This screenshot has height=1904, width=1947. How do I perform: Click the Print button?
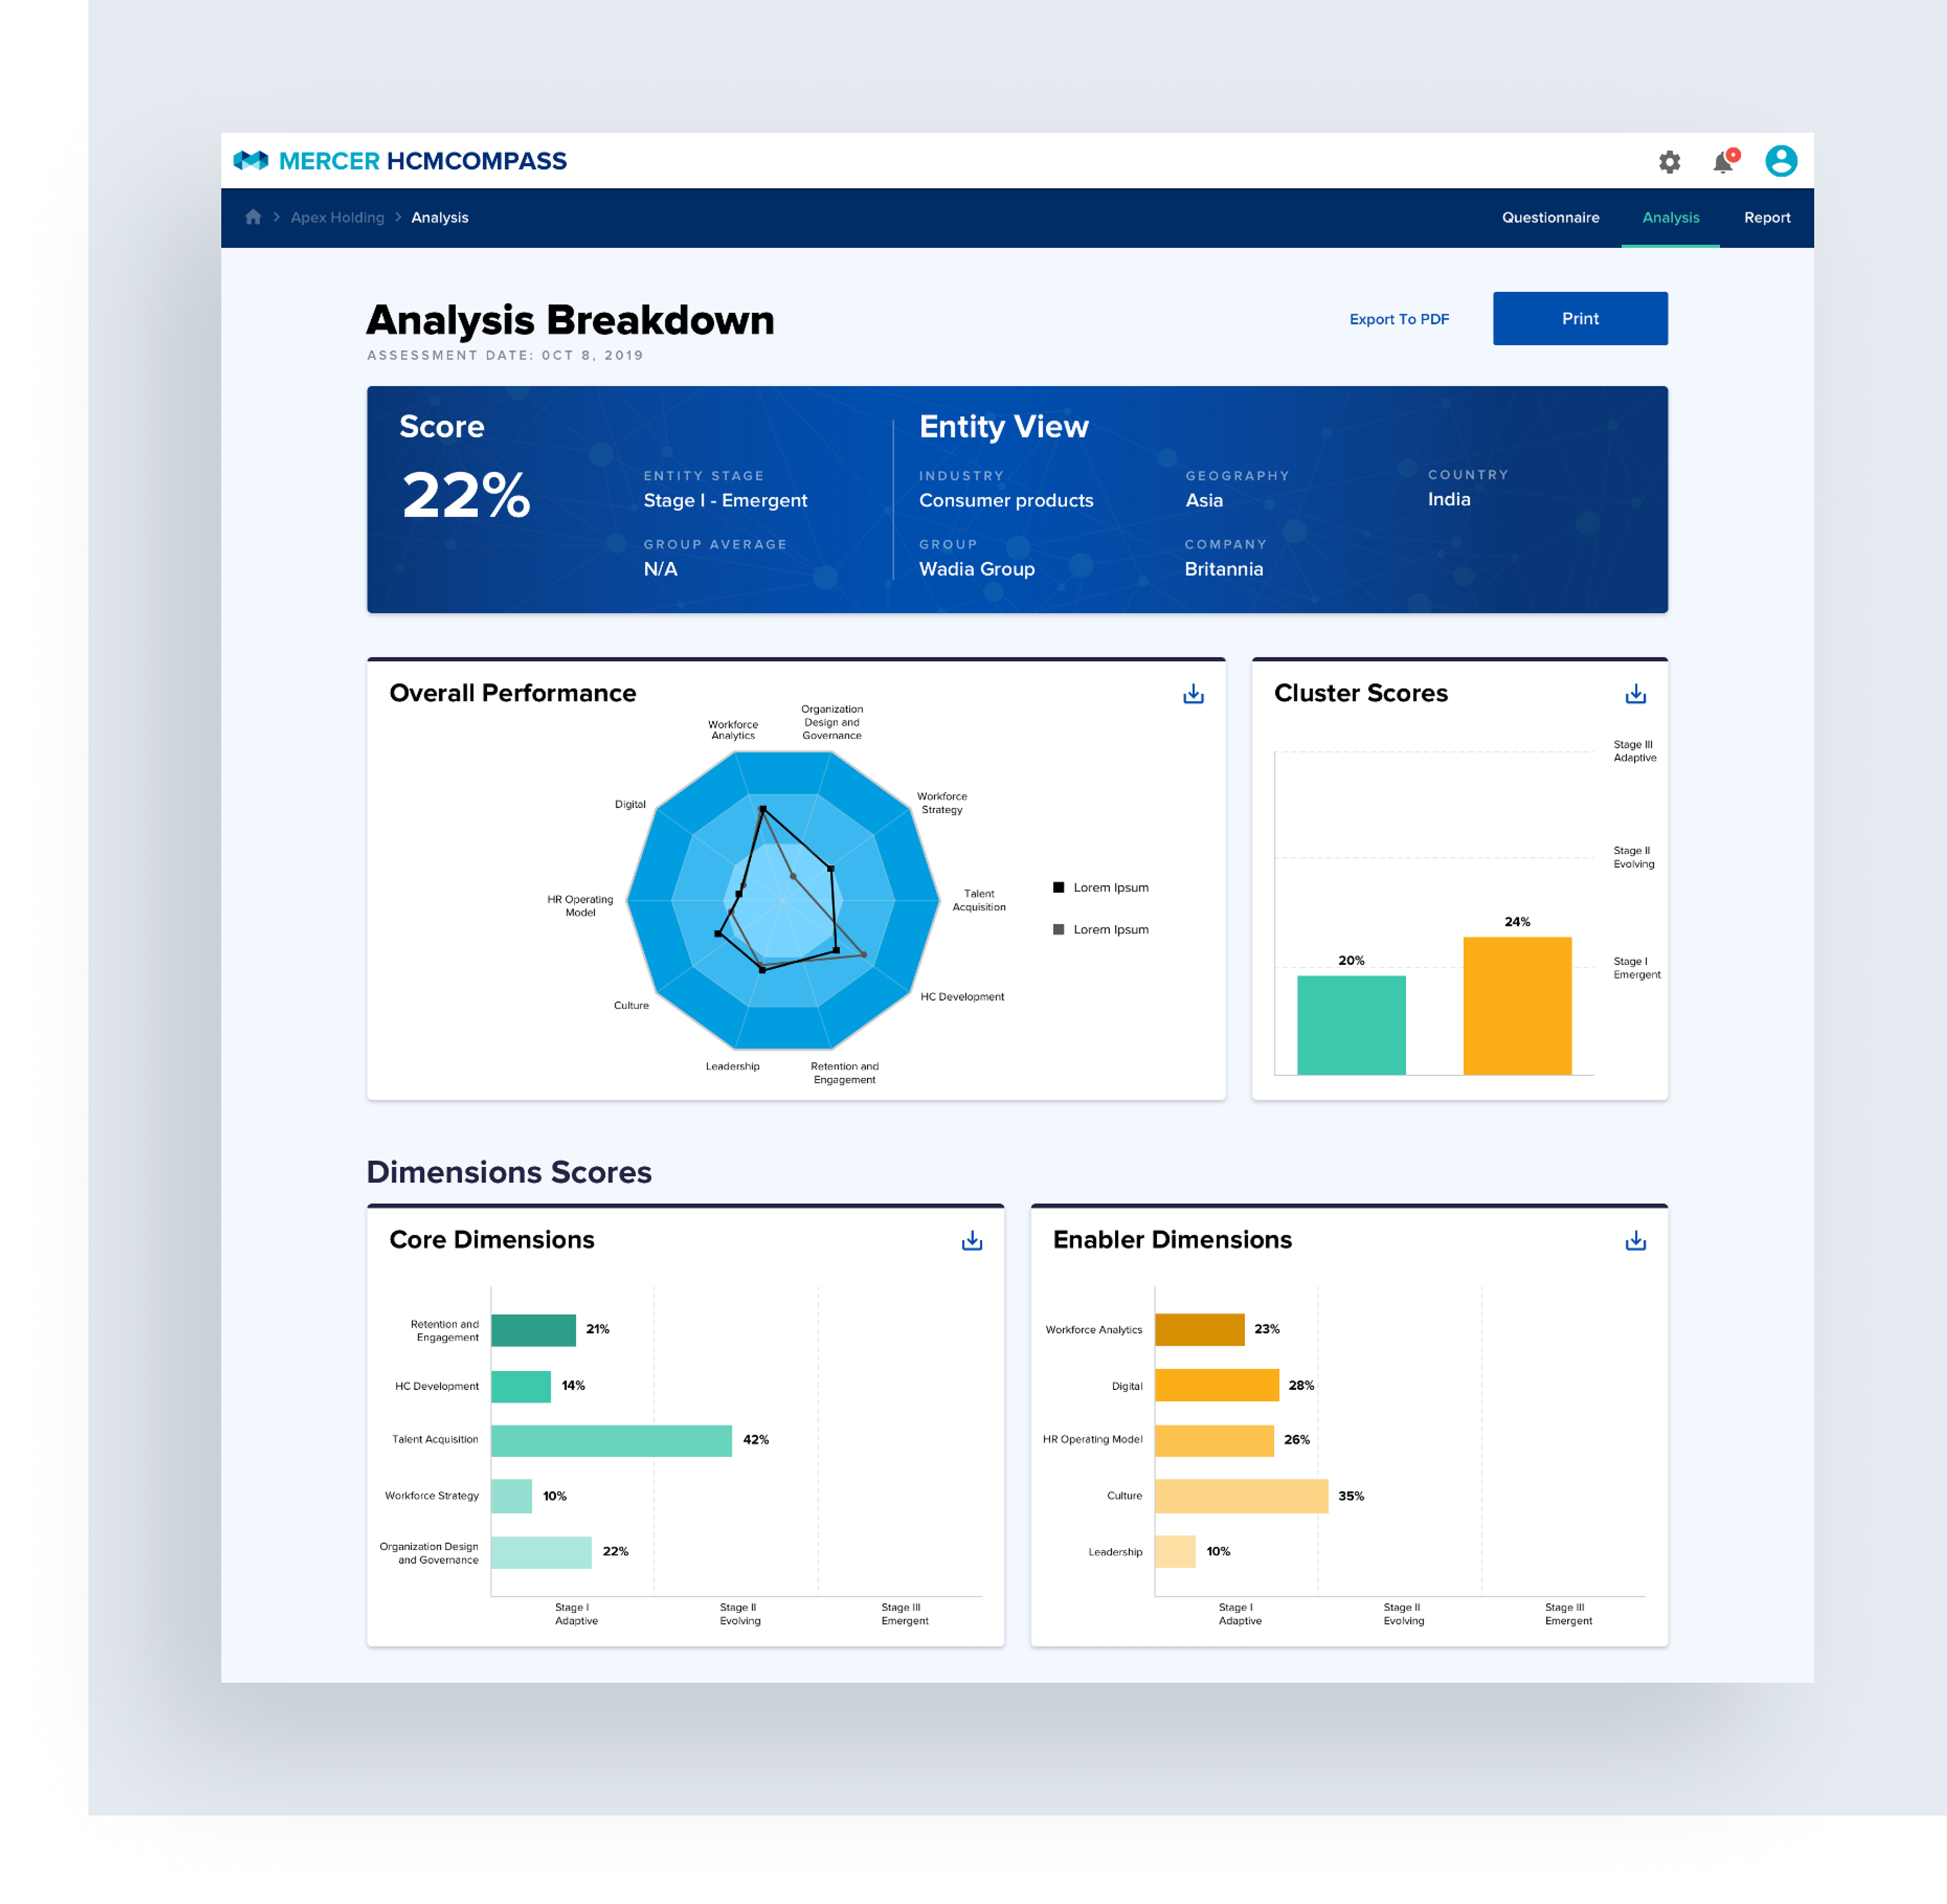tap(1580, 318)
